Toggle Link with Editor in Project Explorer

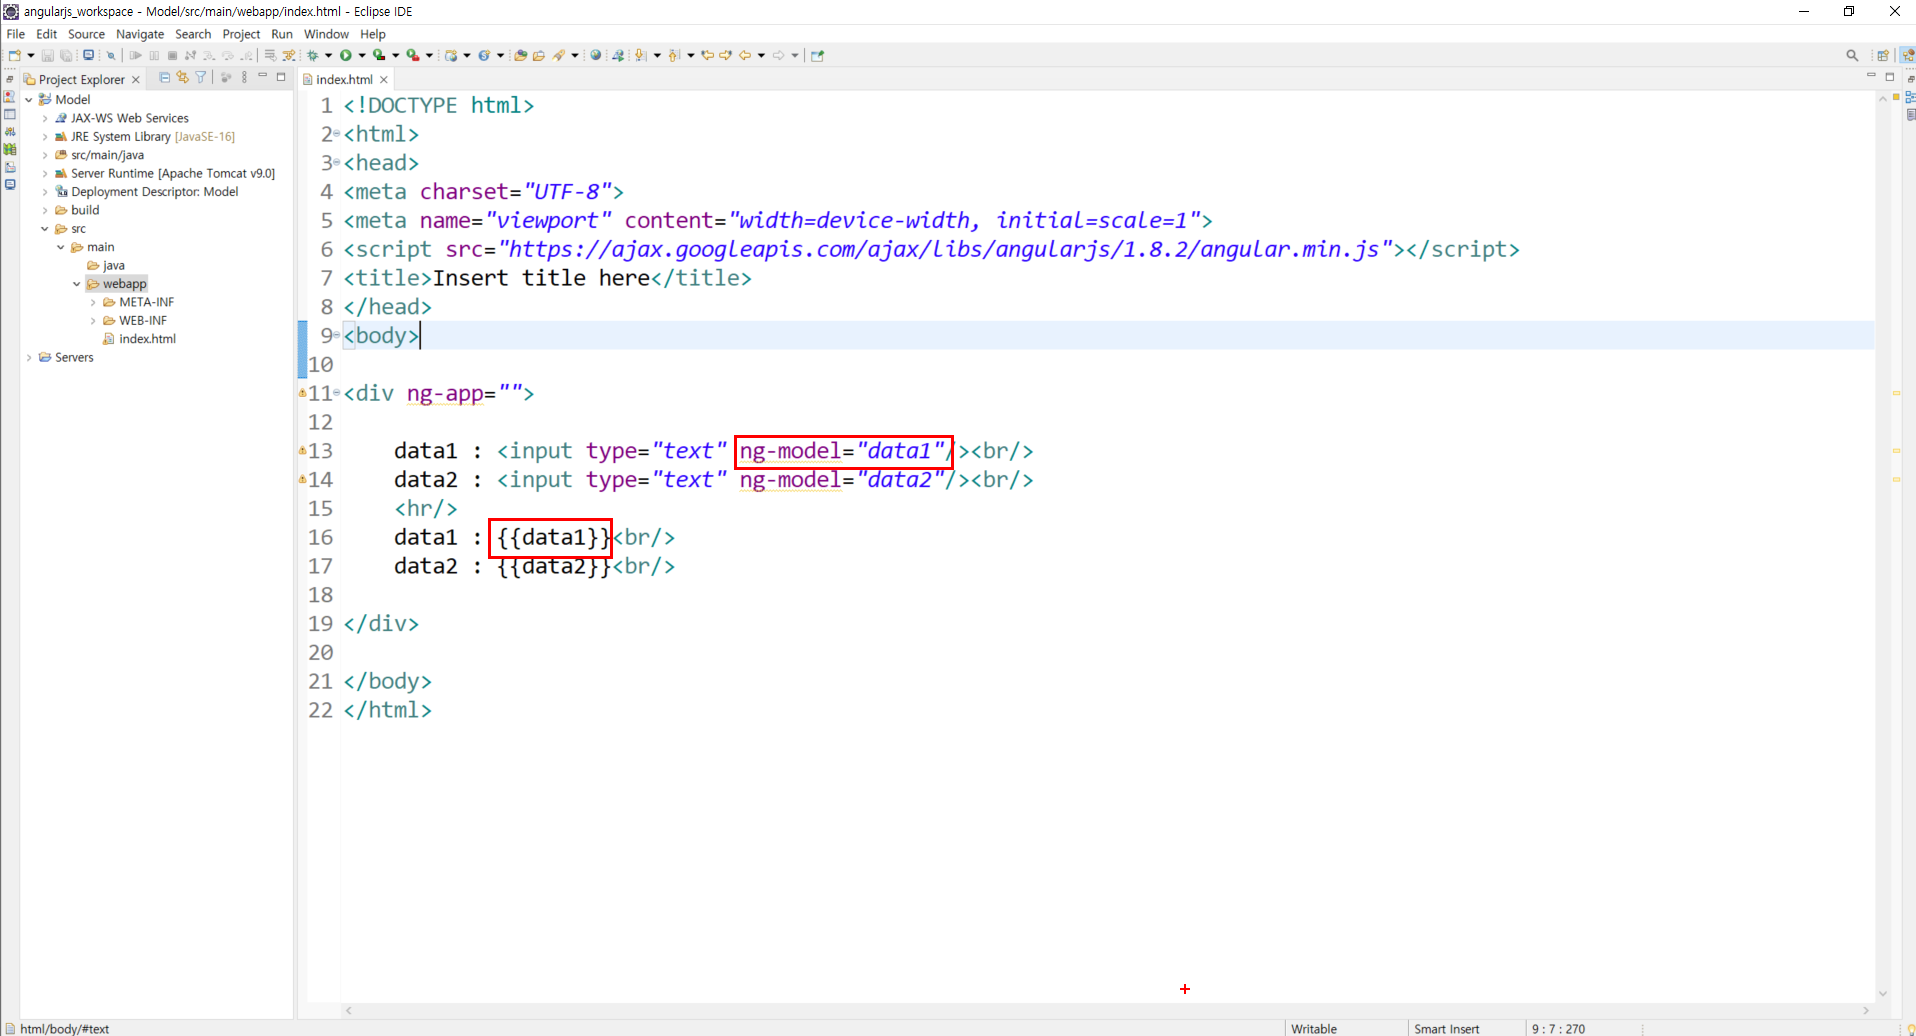[x=182, y=77]
